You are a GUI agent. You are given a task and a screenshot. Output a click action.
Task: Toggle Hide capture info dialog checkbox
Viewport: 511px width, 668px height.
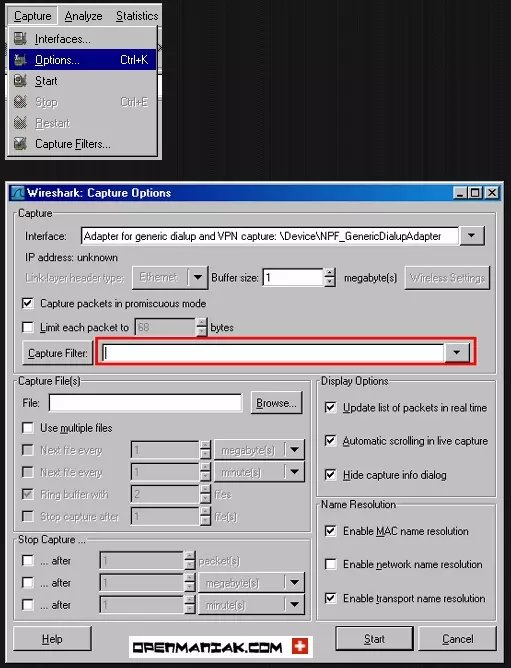click(330, 475)
